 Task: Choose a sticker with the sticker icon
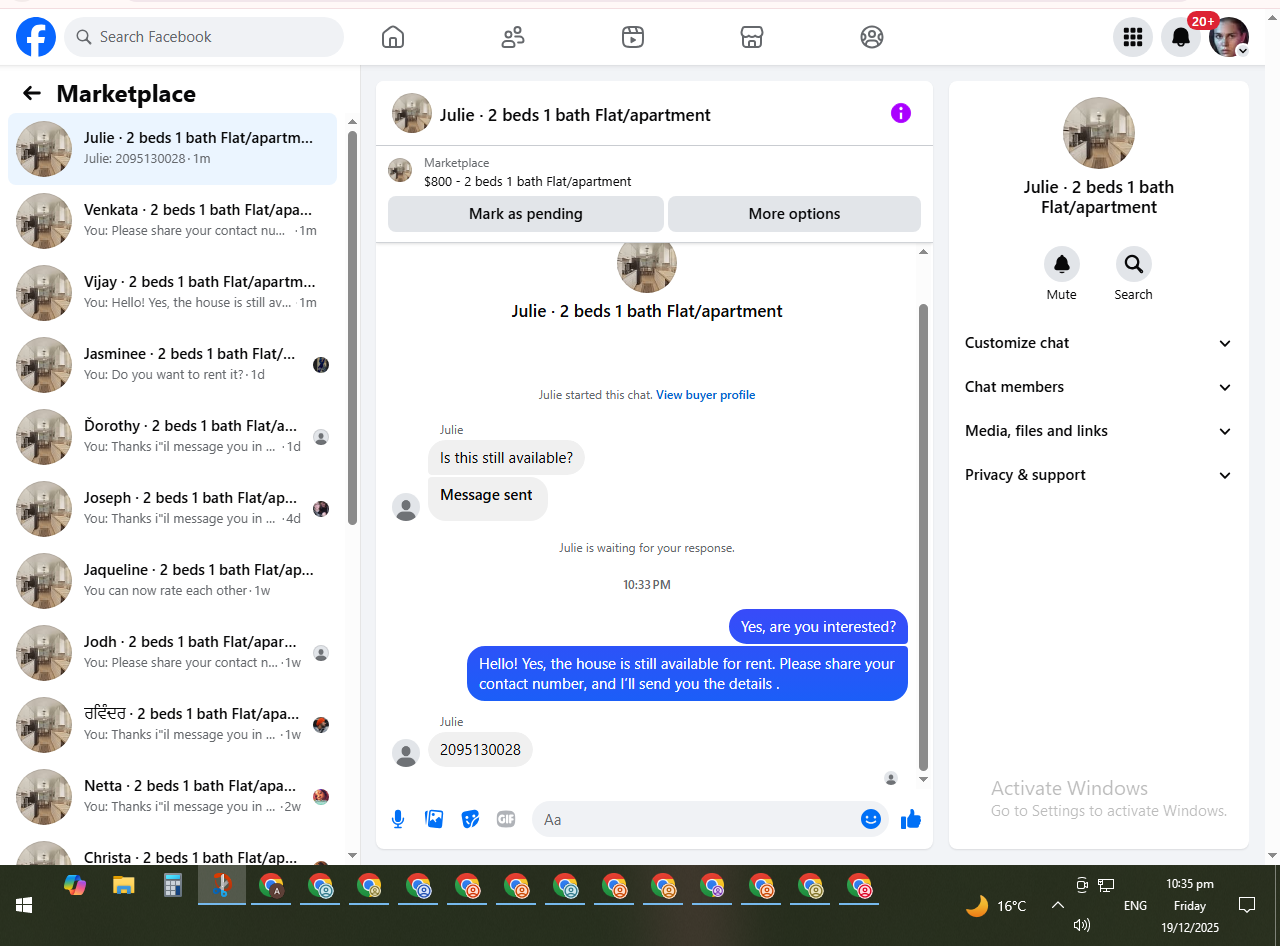[x=470, y=819]
